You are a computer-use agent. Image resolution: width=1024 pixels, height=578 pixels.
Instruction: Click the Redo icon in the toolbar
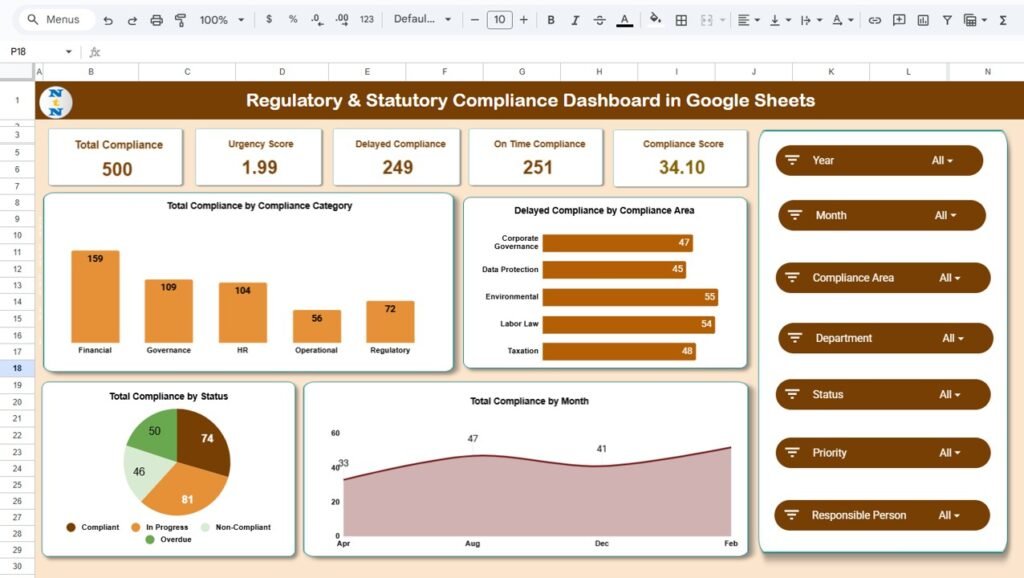tap(132, 20)
